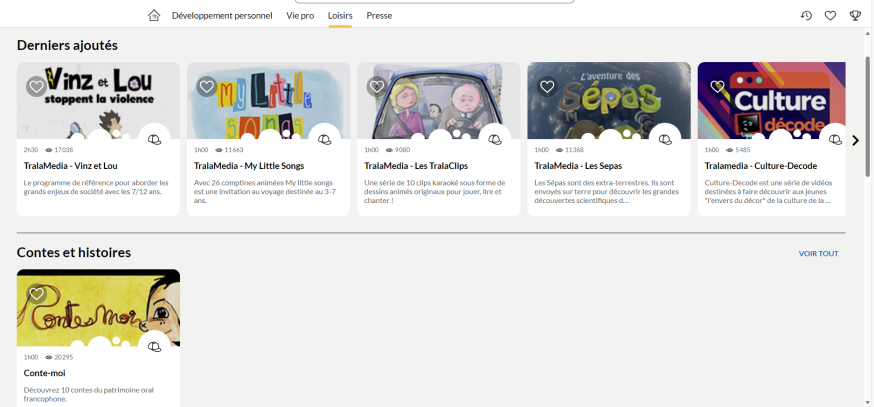Click the cap icon on My Little Songs

[x=324, y=139]
